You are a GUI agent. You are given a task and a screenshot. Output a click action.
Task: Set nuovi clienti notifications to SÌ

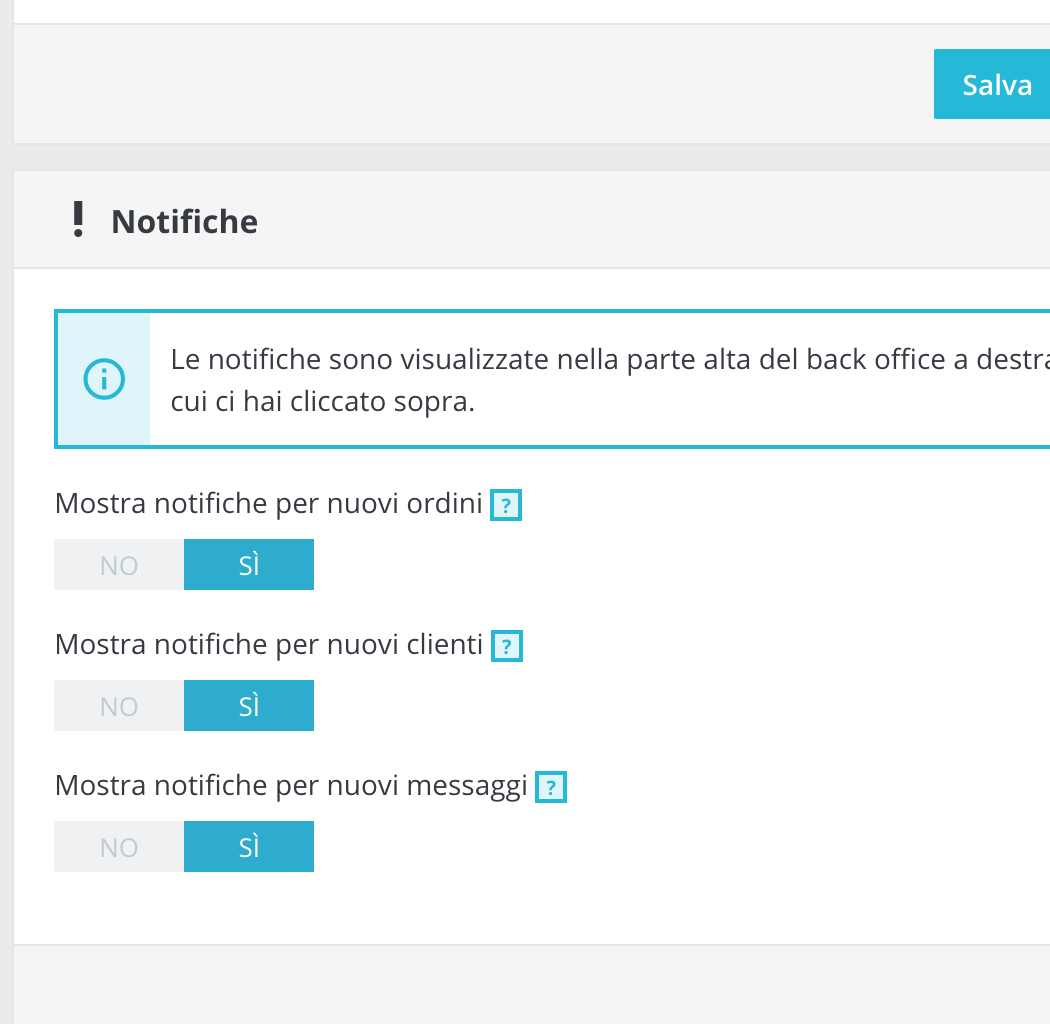(x=249, y=706)
